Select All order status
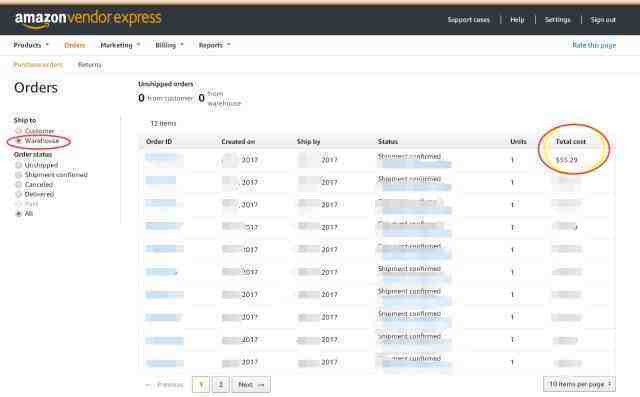This screenshot has height=397, width=640. (x=18, y=213)
